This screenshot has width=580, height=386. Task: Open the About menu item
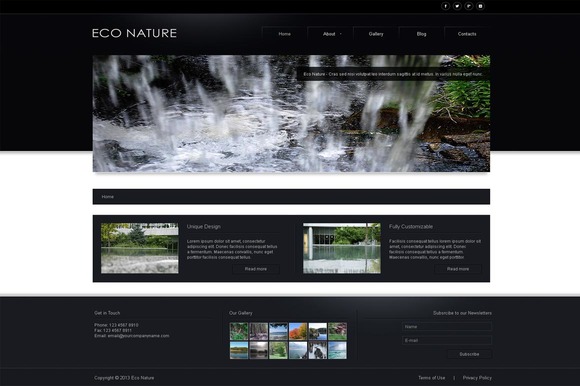click(x=329, y=34)
